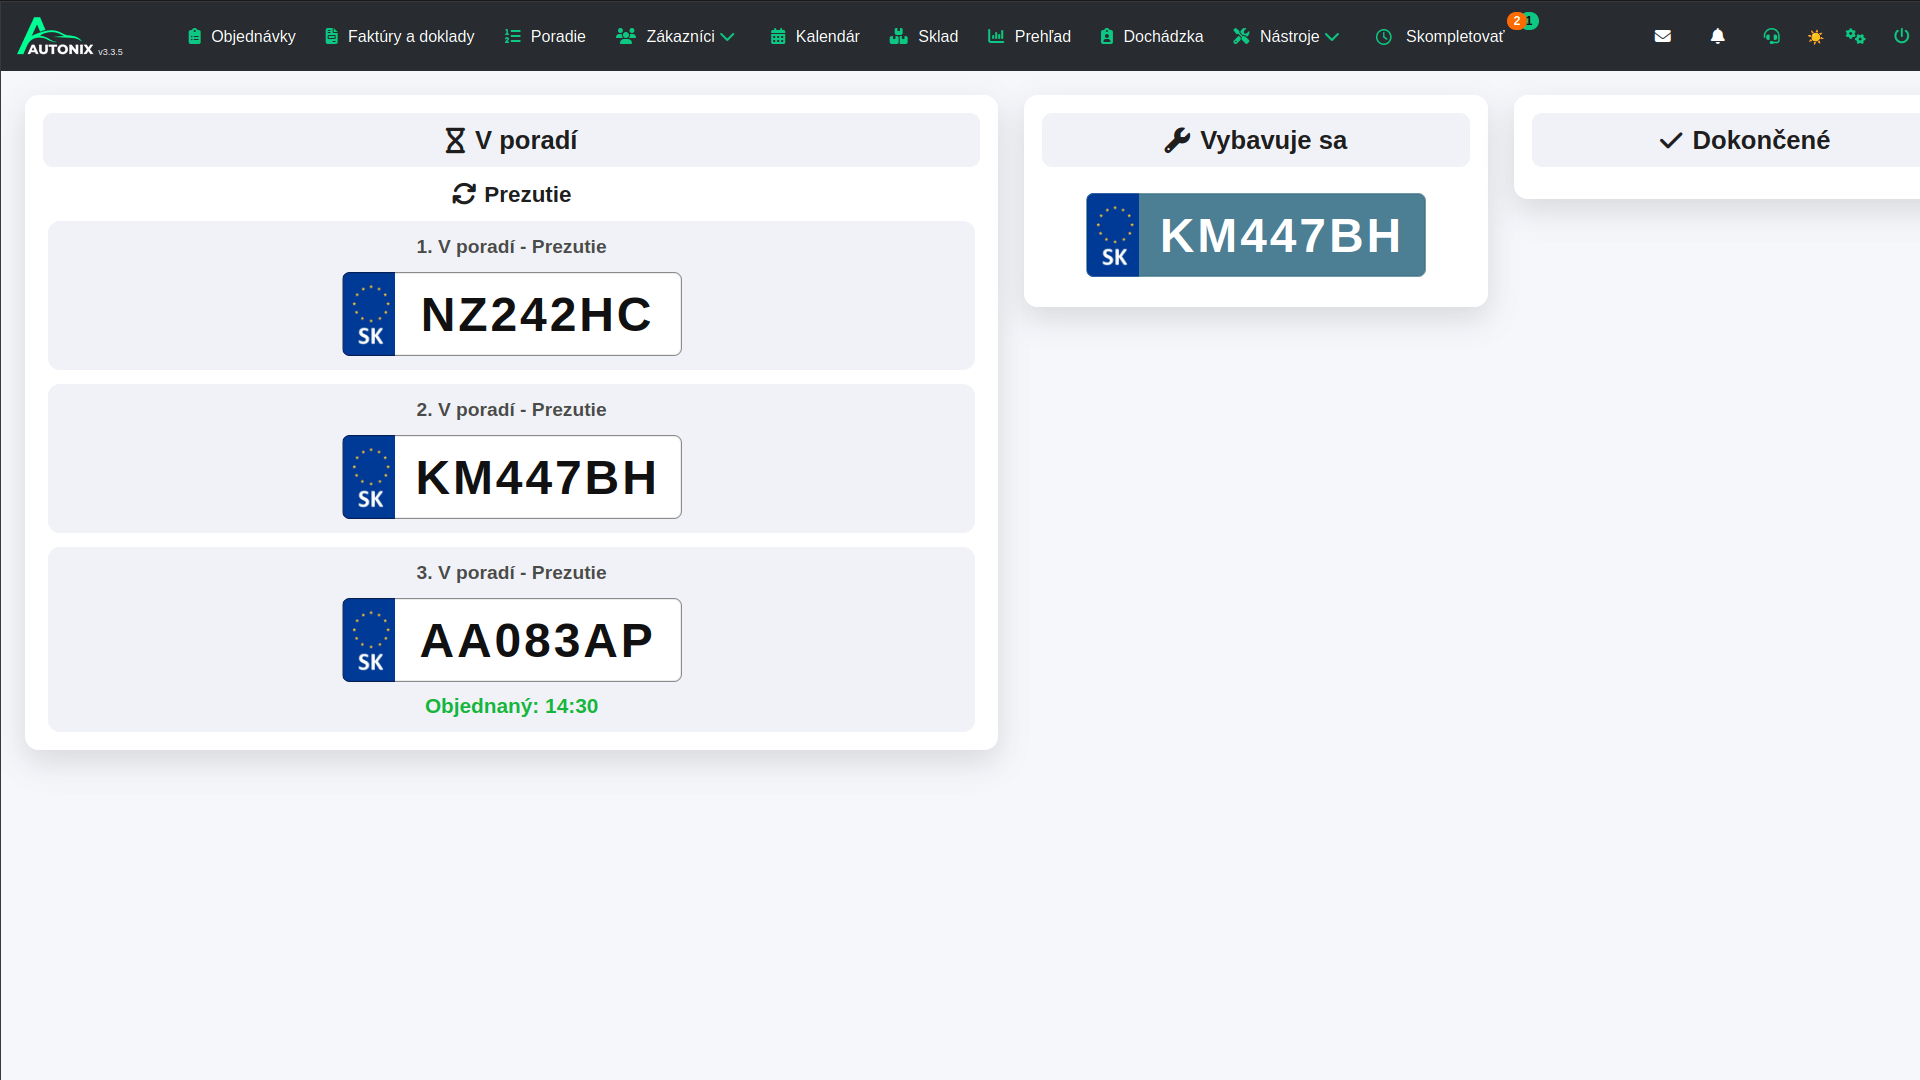Select license plate NZ242HC in queue
The height and width of the screenshot is (1080, 1920).
[511, 314]
